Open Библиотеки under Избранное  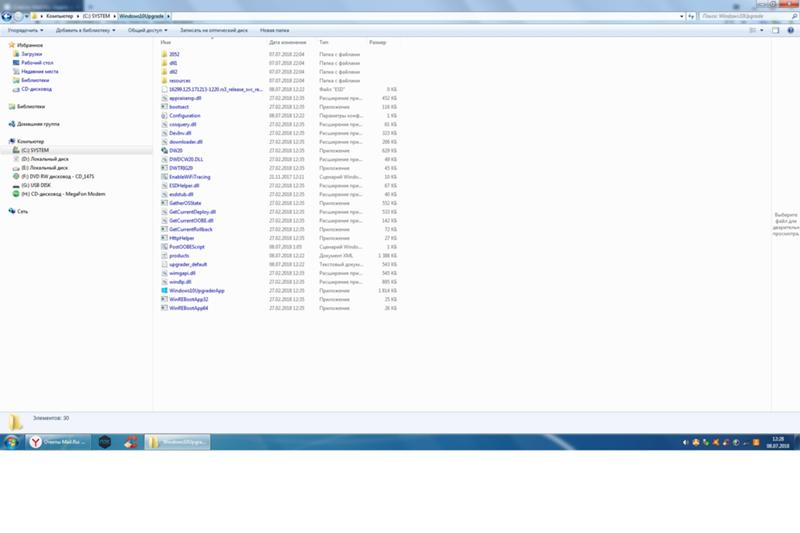pyautogui.click(x=35, y=80)
